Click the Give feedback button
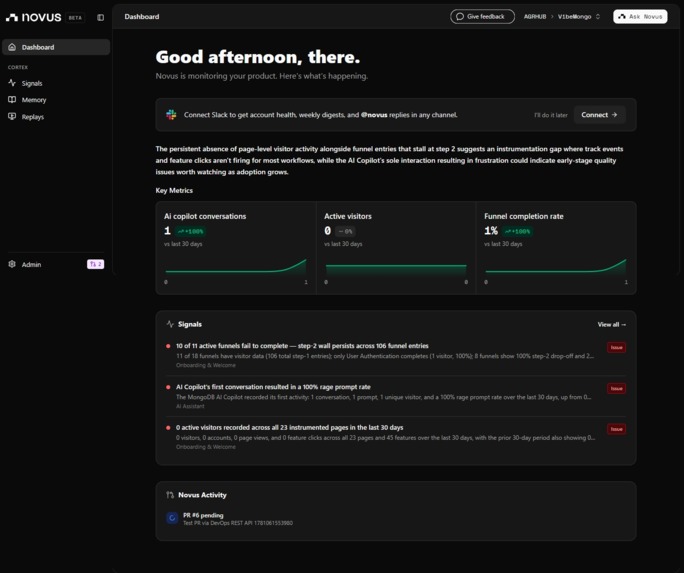The width and height of the screenshot is (684, 573). click(x=482, y=17)
